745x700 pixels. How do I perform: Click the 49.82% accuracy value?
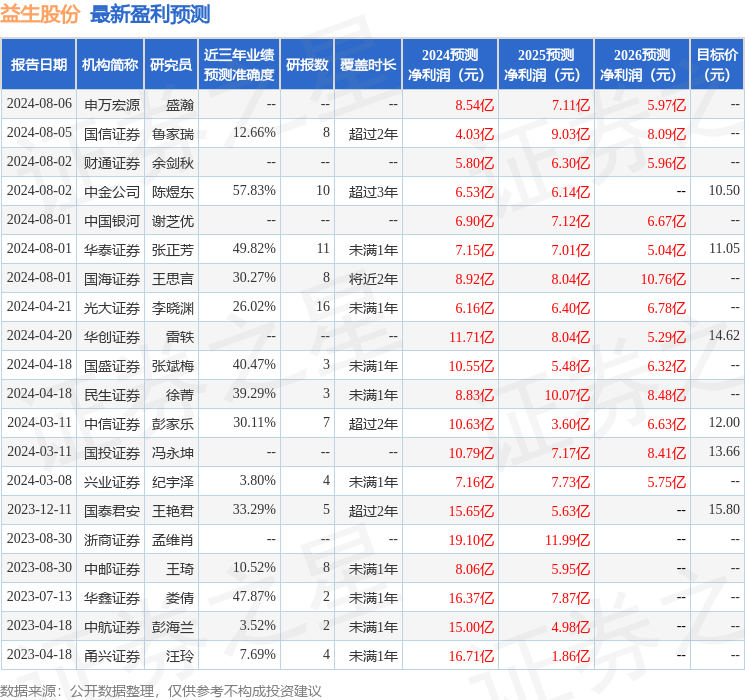254,249
